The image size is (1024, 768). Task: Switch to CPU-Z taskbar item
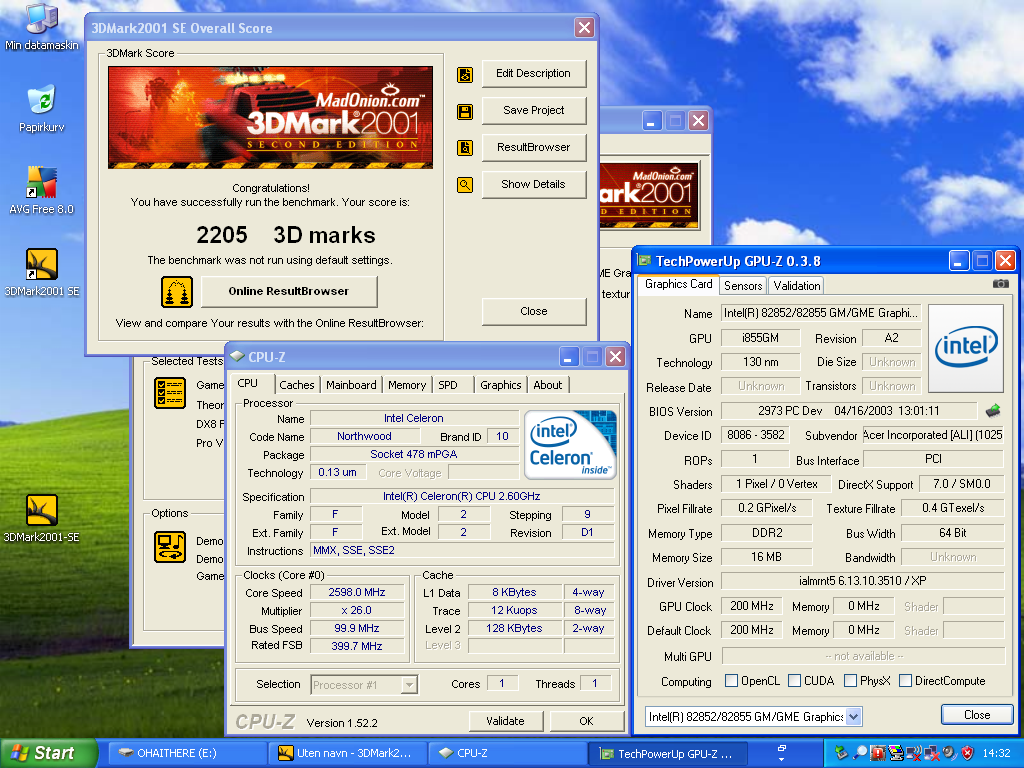(x=507, y=753)
